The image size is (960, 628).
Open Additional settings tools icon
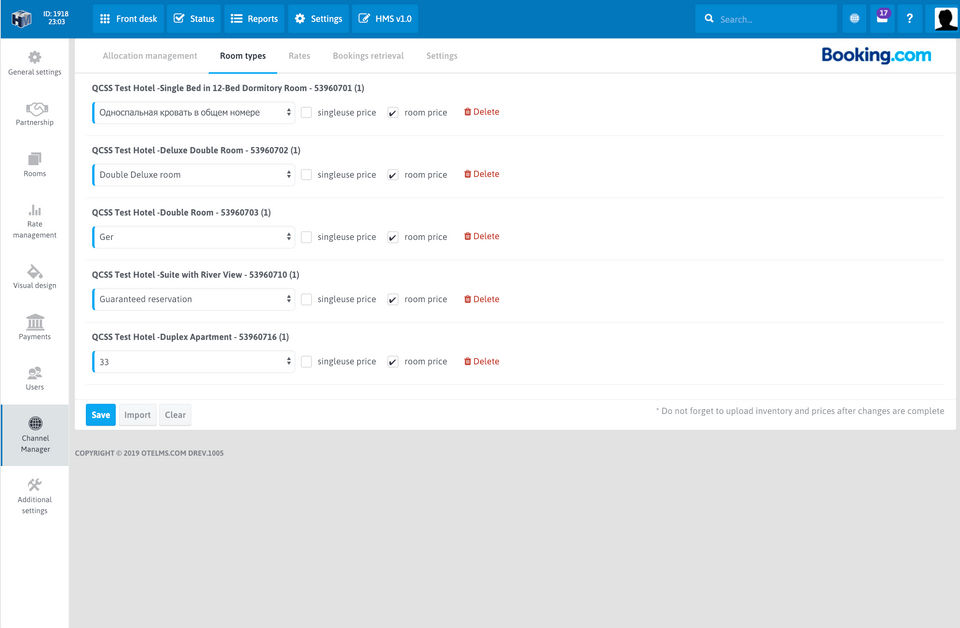35,485
